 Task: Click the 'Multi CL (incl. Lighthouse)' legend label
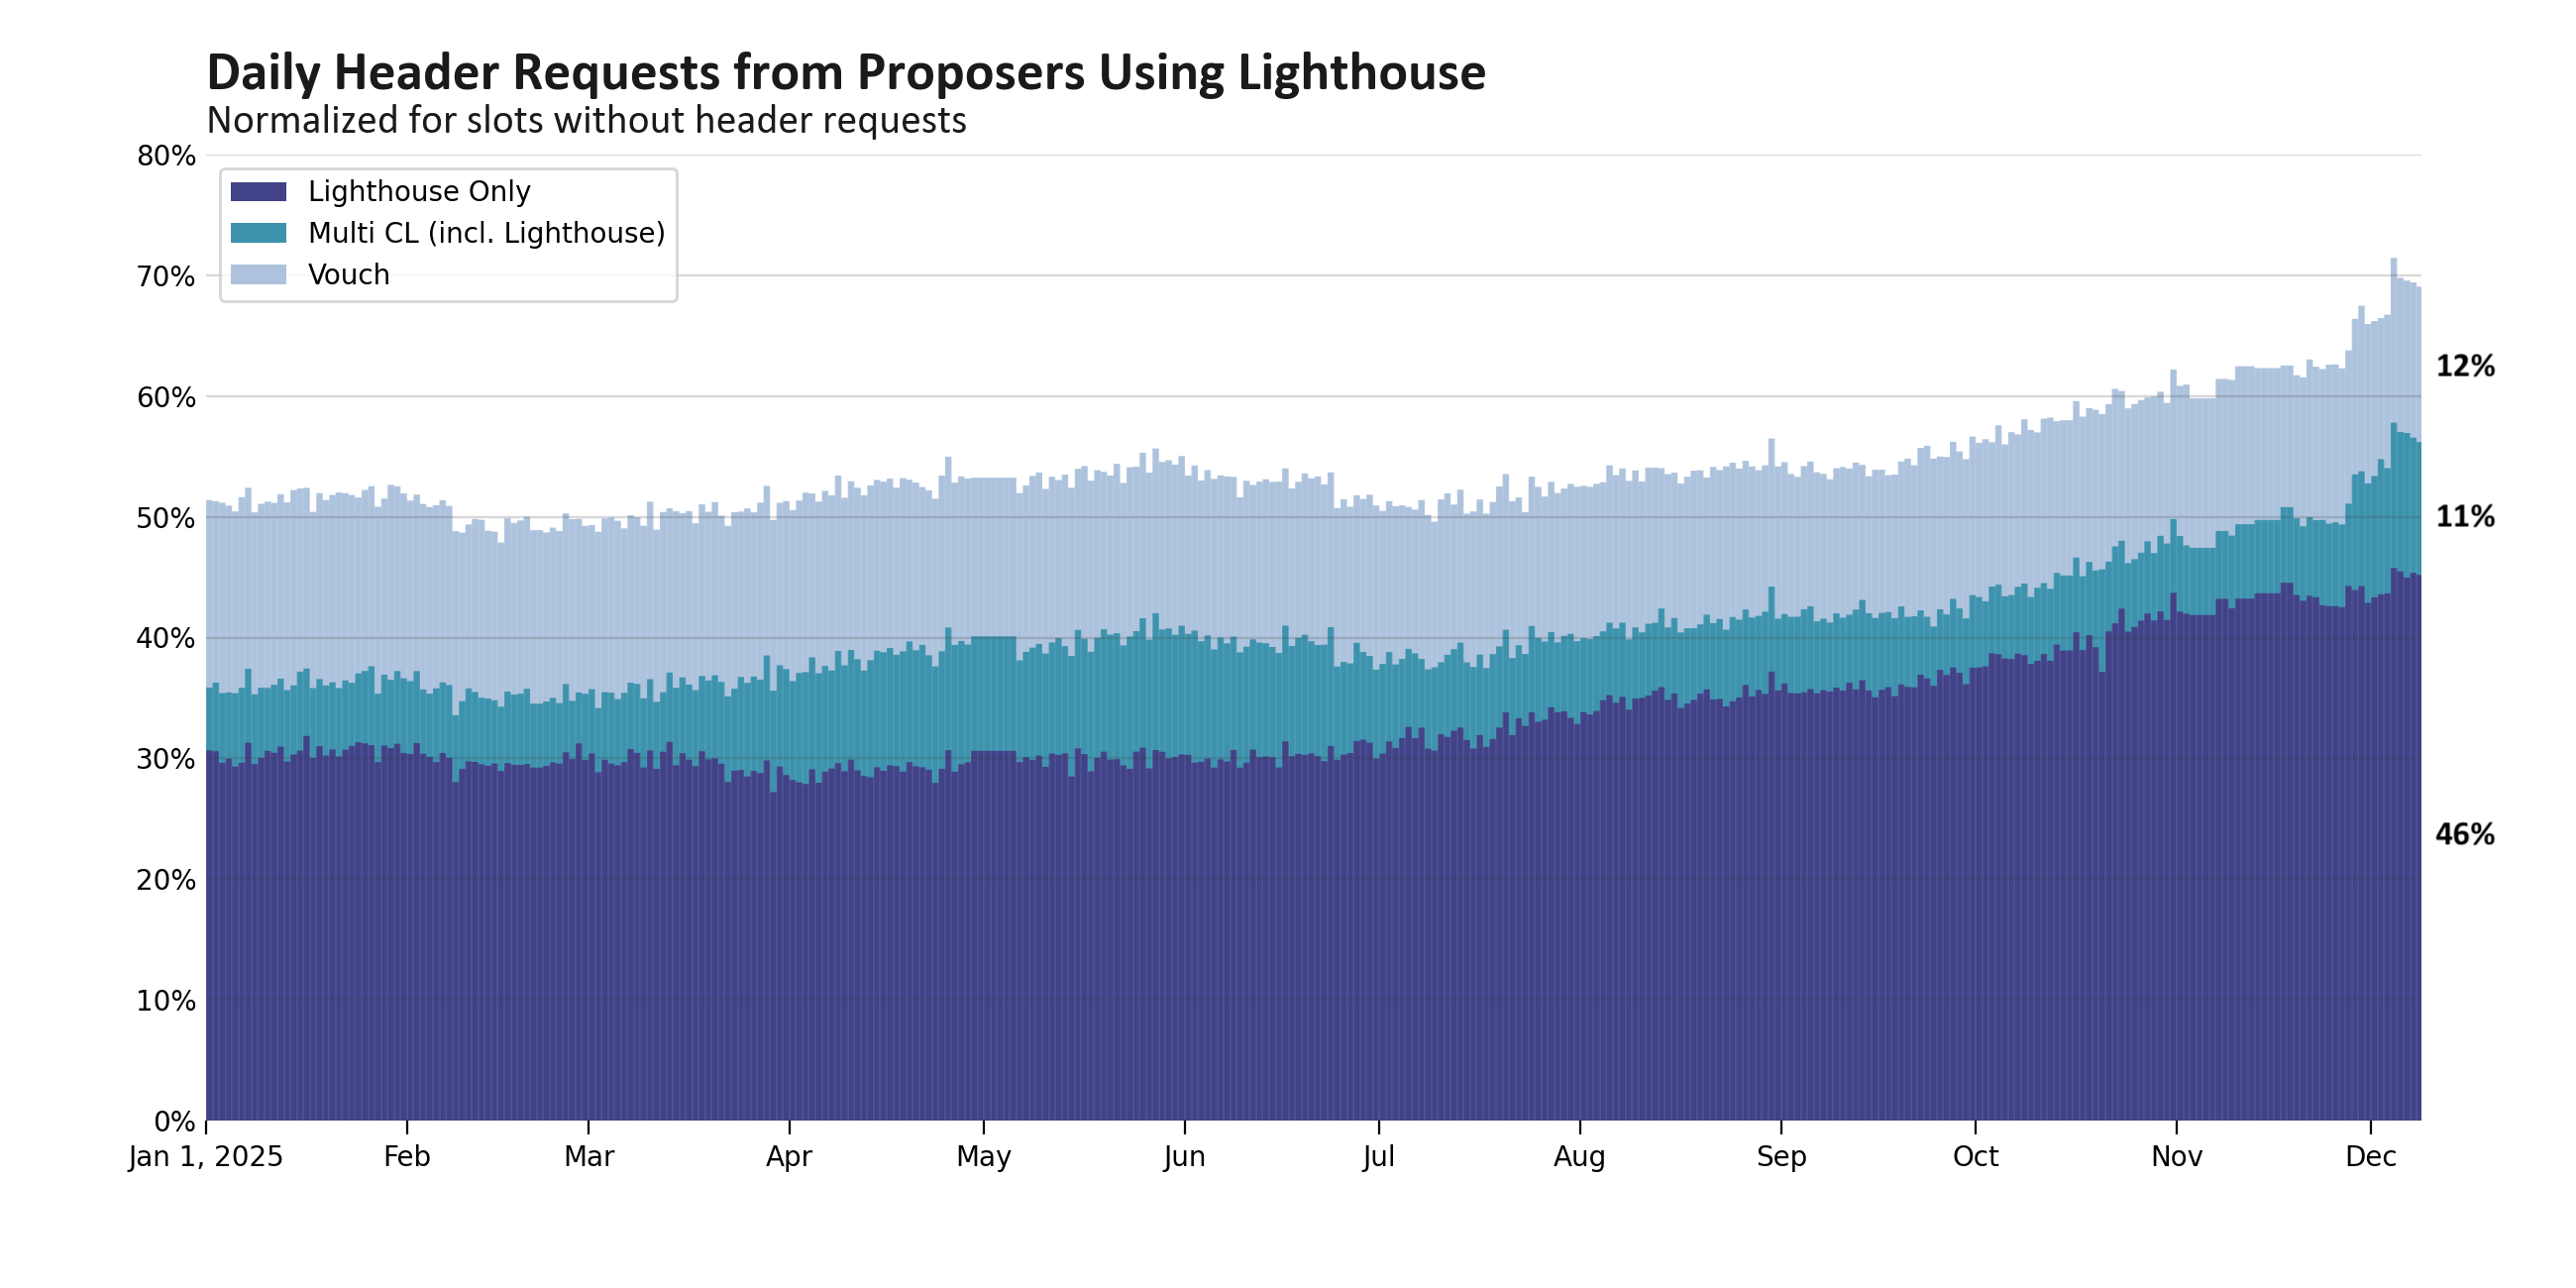pos(486,233)
